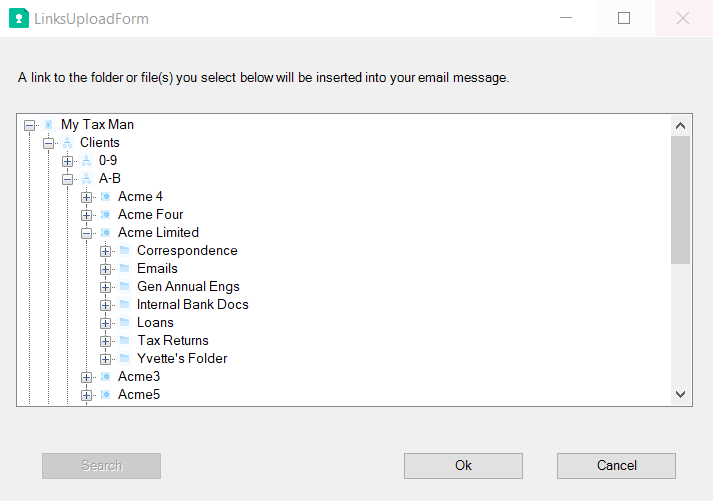Click the client icon beside Acme Four
This screenshot has height=501, width=713.
click(105, 215)
